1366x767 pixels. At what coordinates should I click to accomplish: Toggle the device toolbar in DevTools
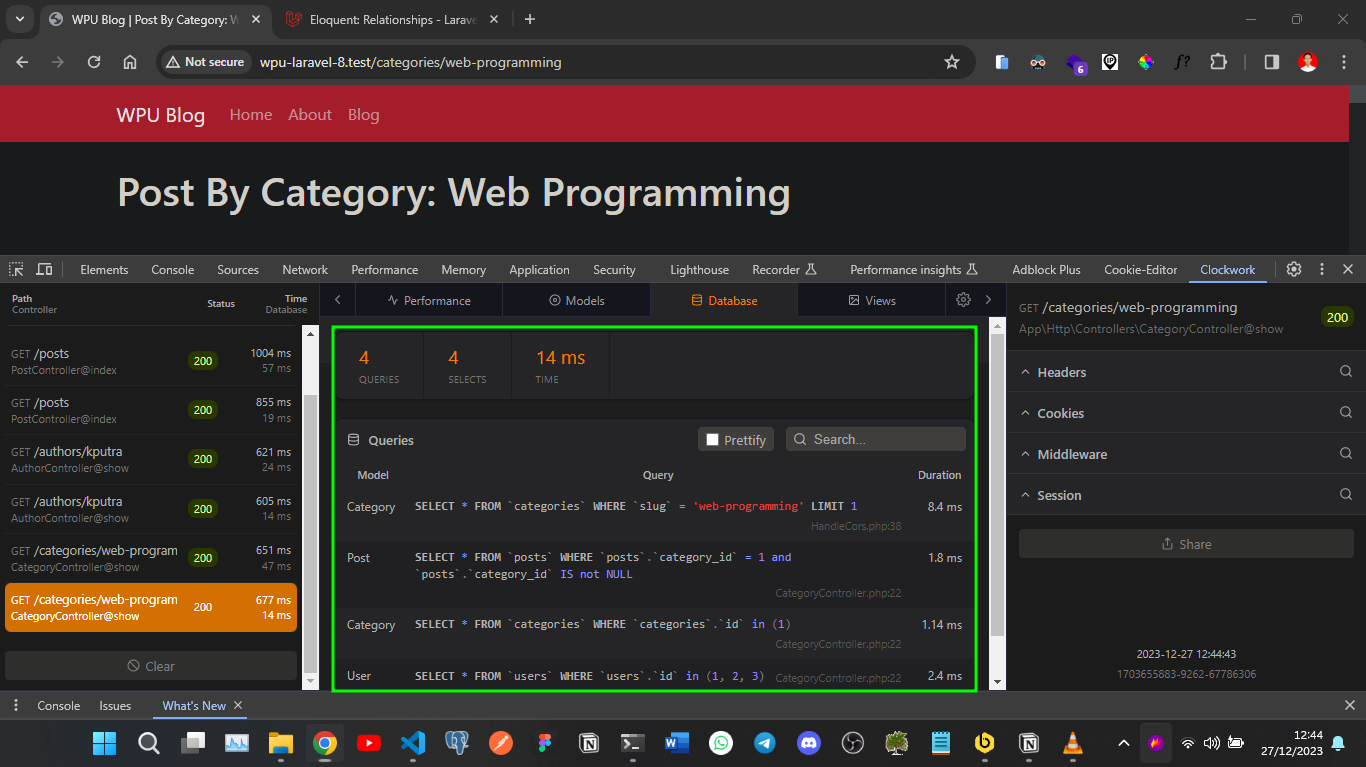click(x=44, y=269)
